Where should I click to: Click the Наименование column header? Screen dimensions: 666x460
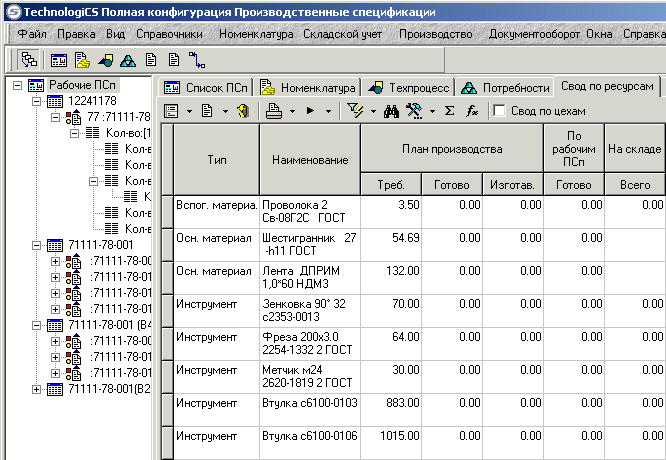tap(308, 160)
